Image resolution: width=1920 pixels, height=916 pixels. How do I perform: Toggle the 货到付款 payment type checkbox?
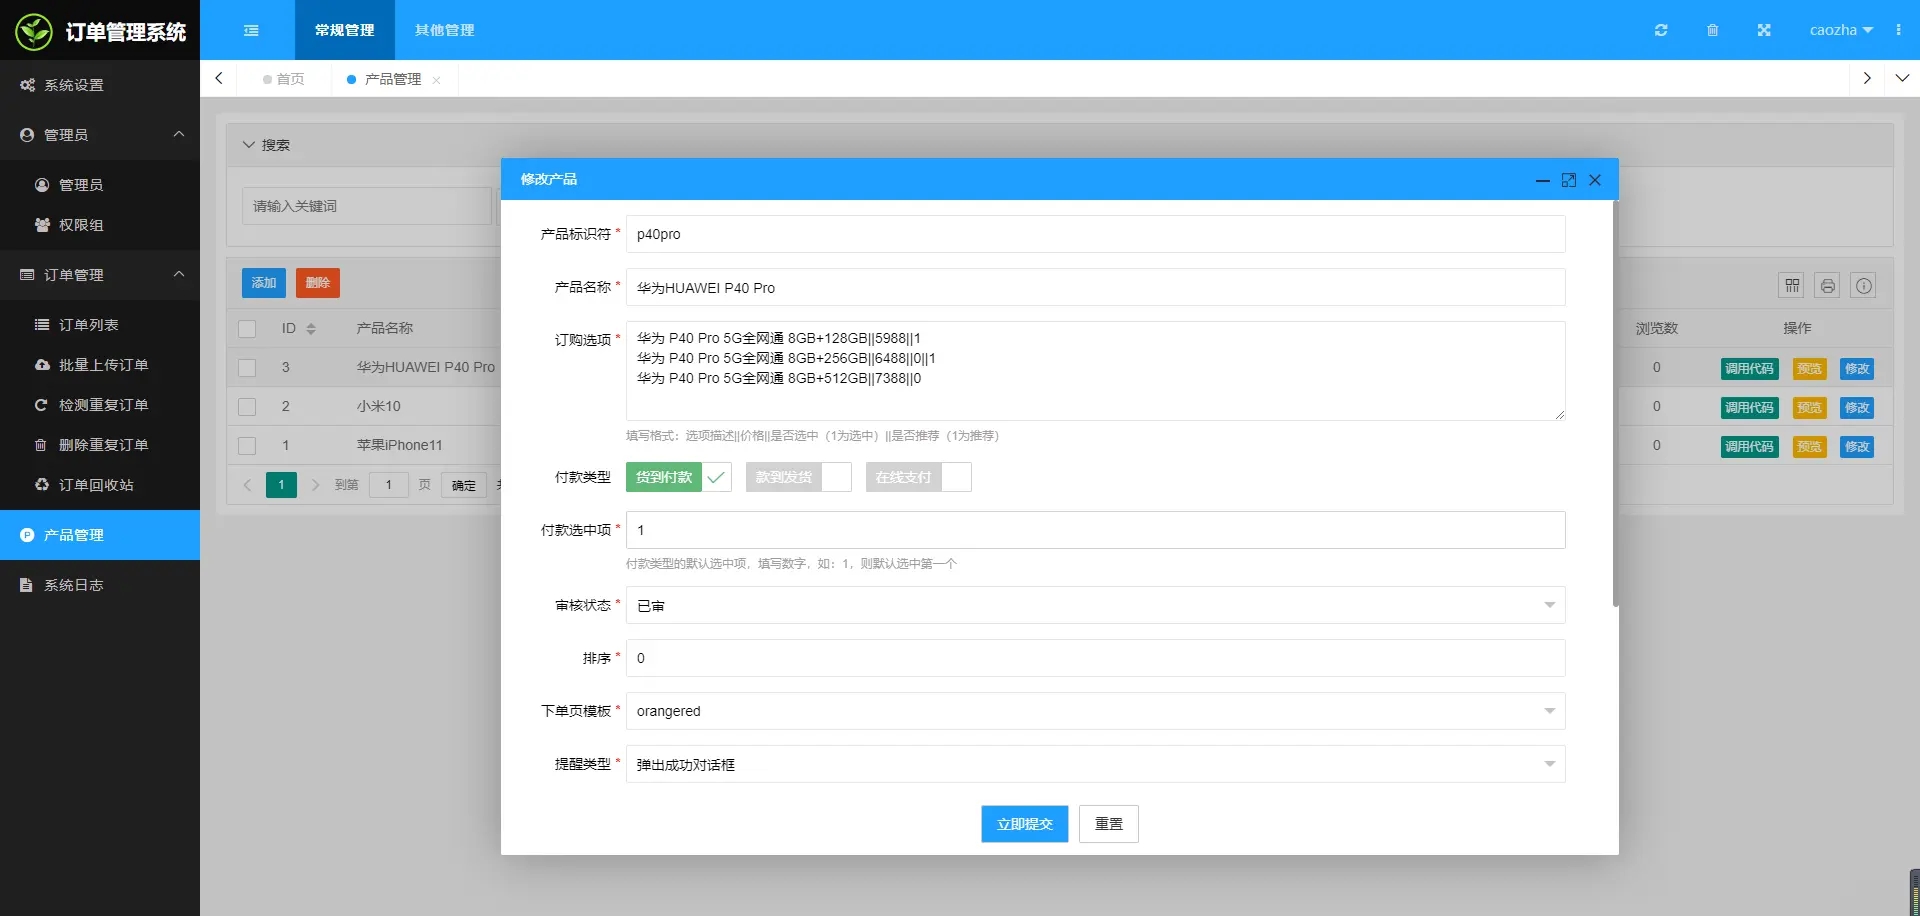point(678,477)
